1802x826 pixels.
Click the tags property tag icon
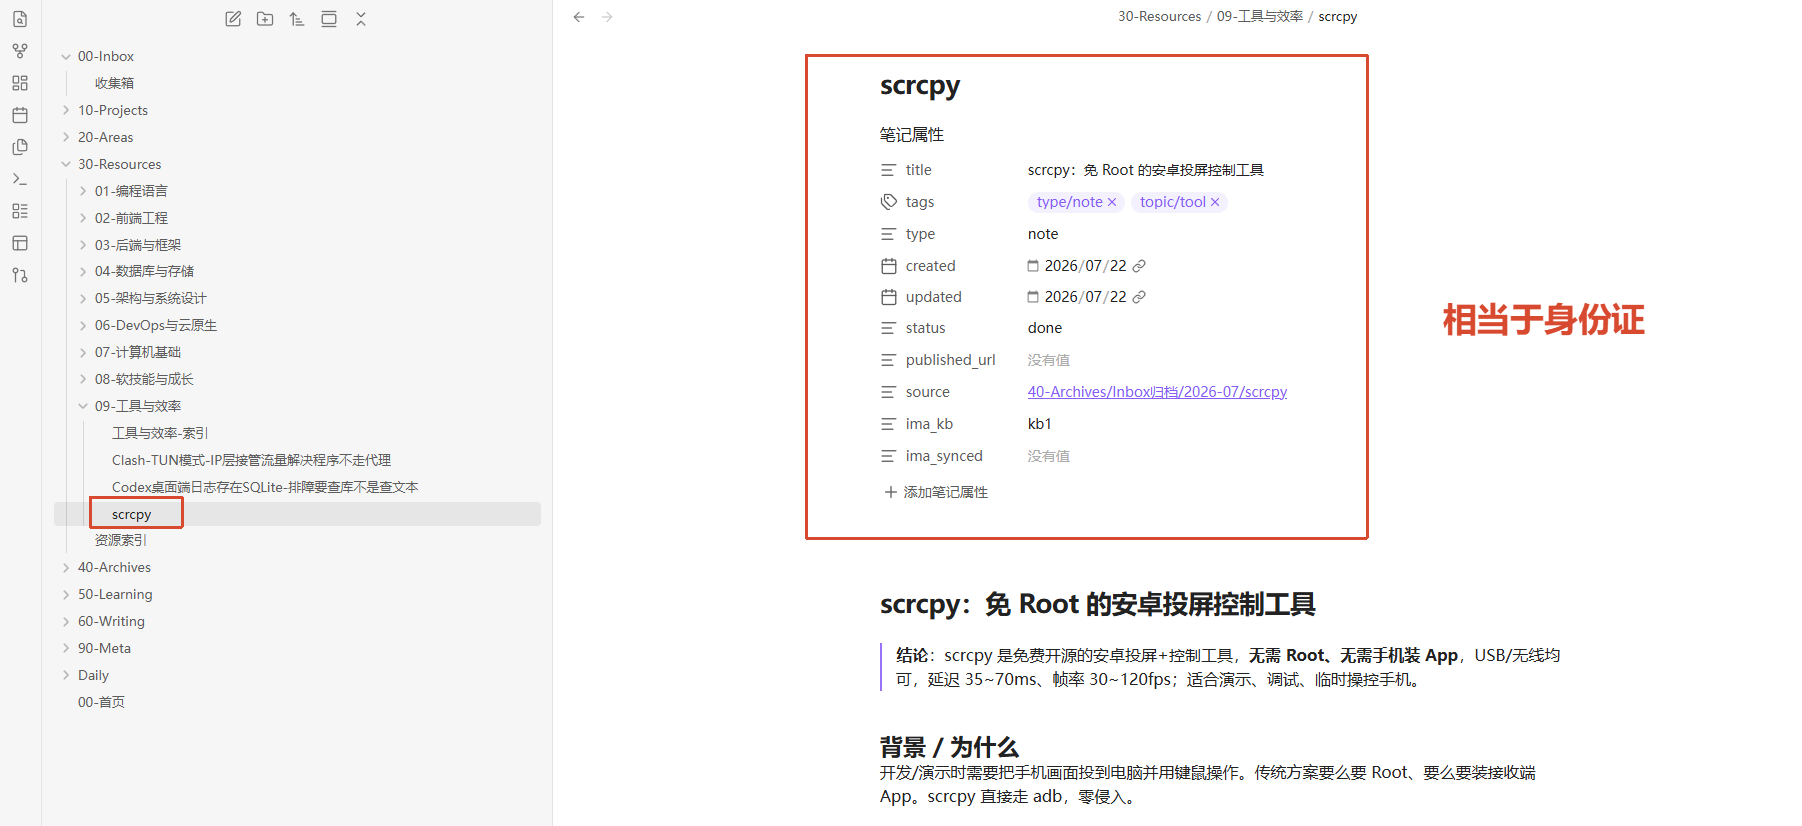888,202
